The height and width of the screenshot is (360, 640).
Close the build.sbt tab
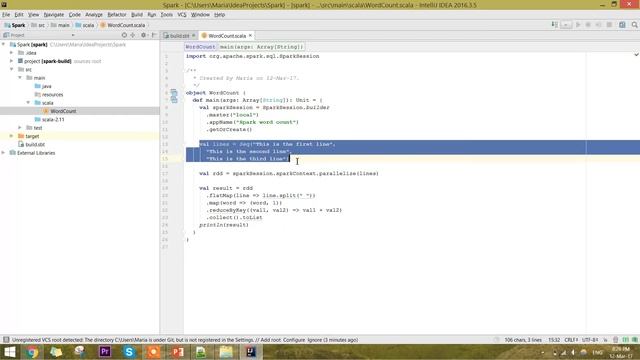pos(194,36)
